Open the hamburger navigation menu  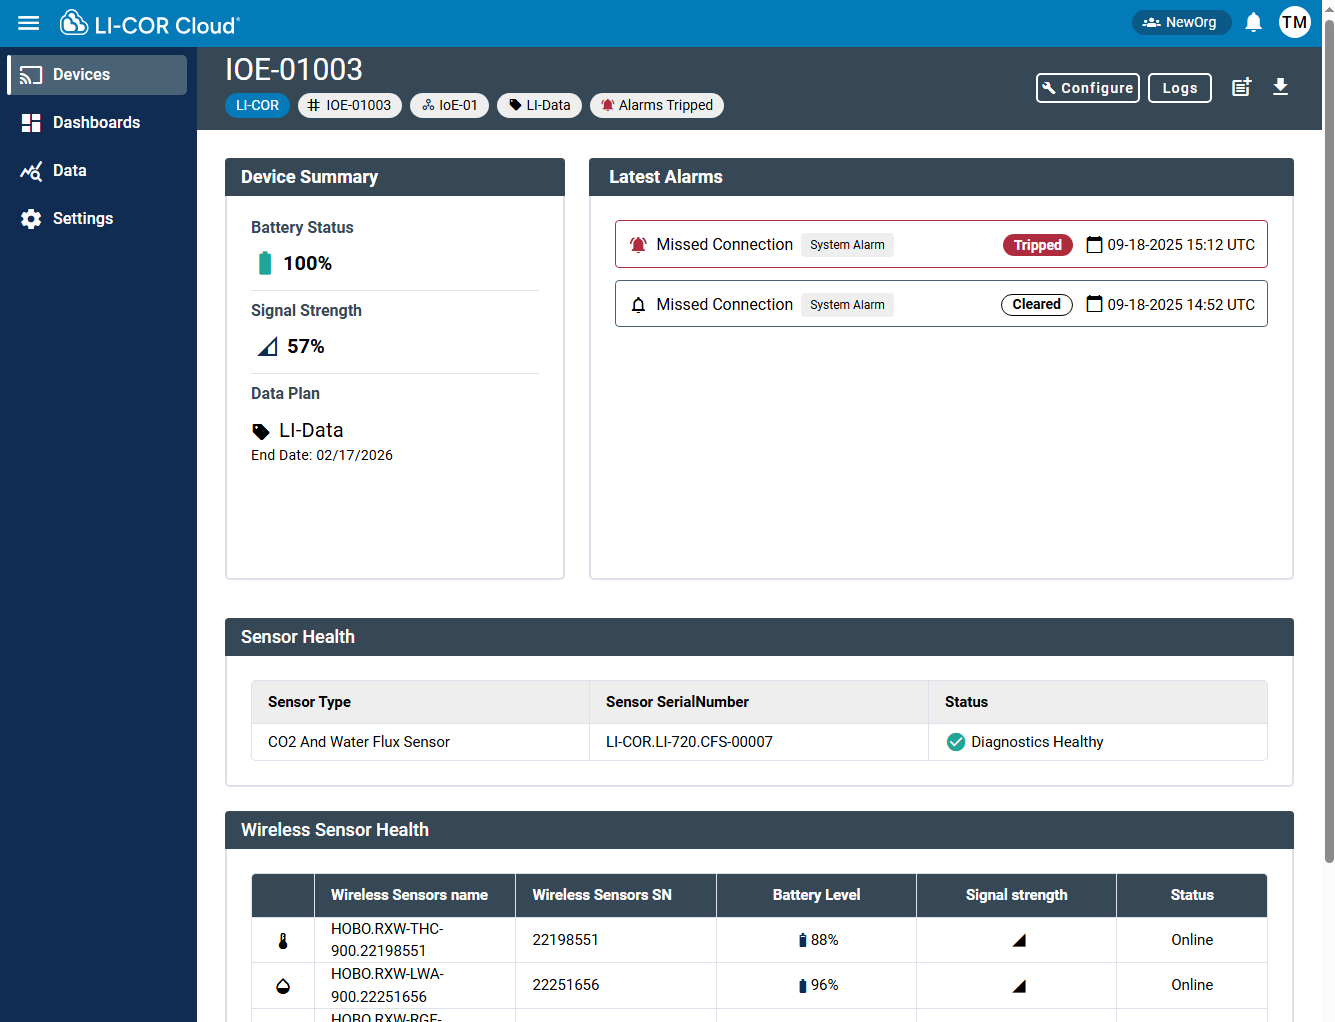pyautogui.click(x=29, y=23)
